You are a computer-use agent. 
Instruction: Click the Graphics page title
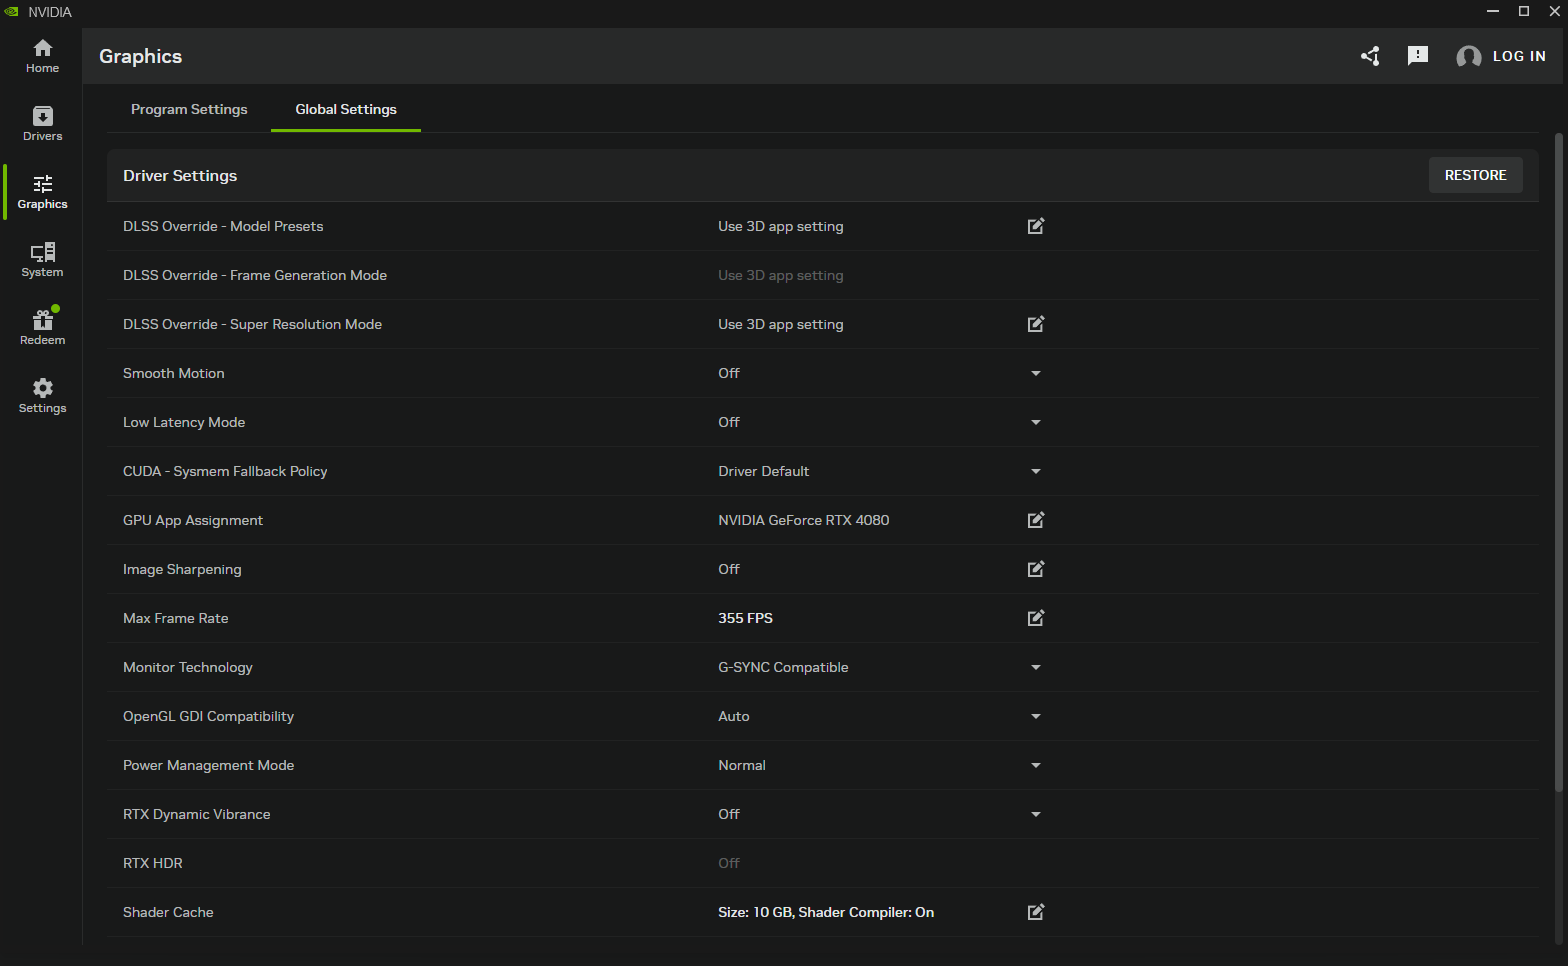pos(140,56)
